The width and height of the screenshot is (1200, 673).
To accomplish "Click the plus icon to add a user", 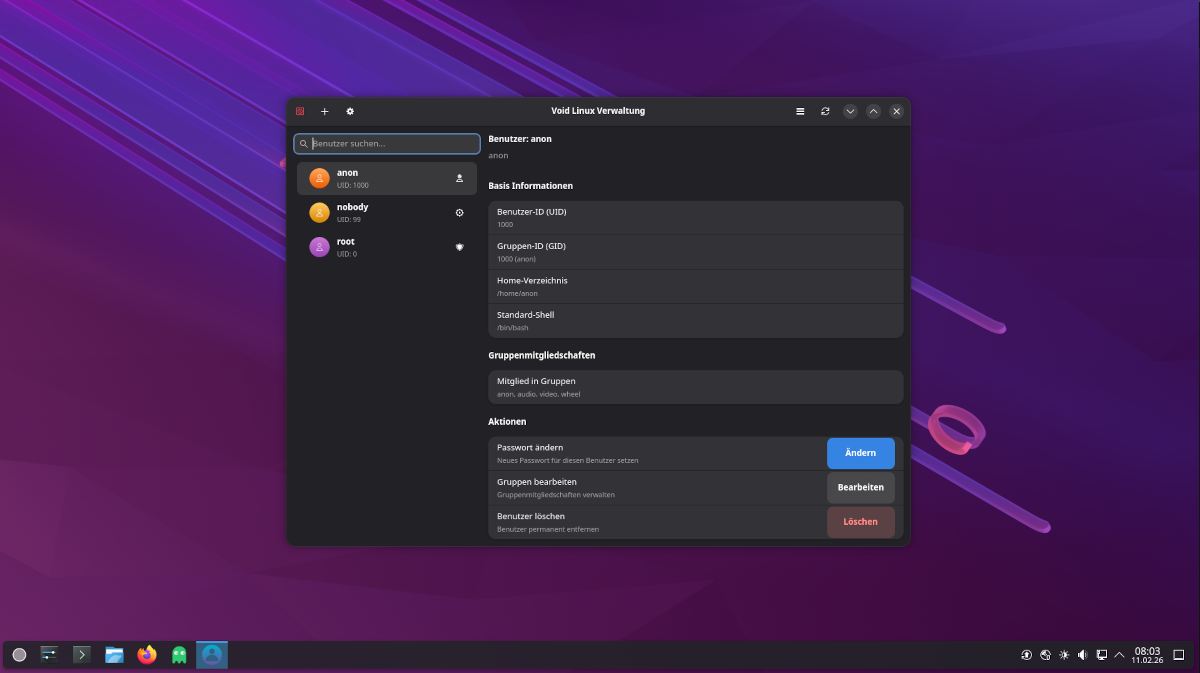I will (324, 111).
